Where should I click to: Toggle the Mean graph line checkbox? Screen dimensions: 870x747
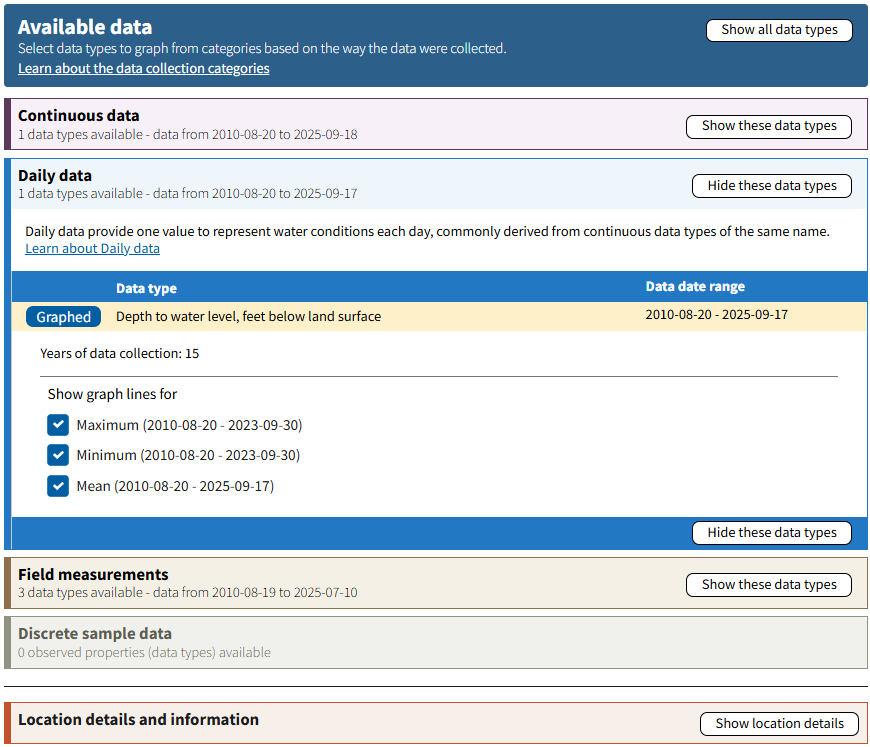[58, 486]
